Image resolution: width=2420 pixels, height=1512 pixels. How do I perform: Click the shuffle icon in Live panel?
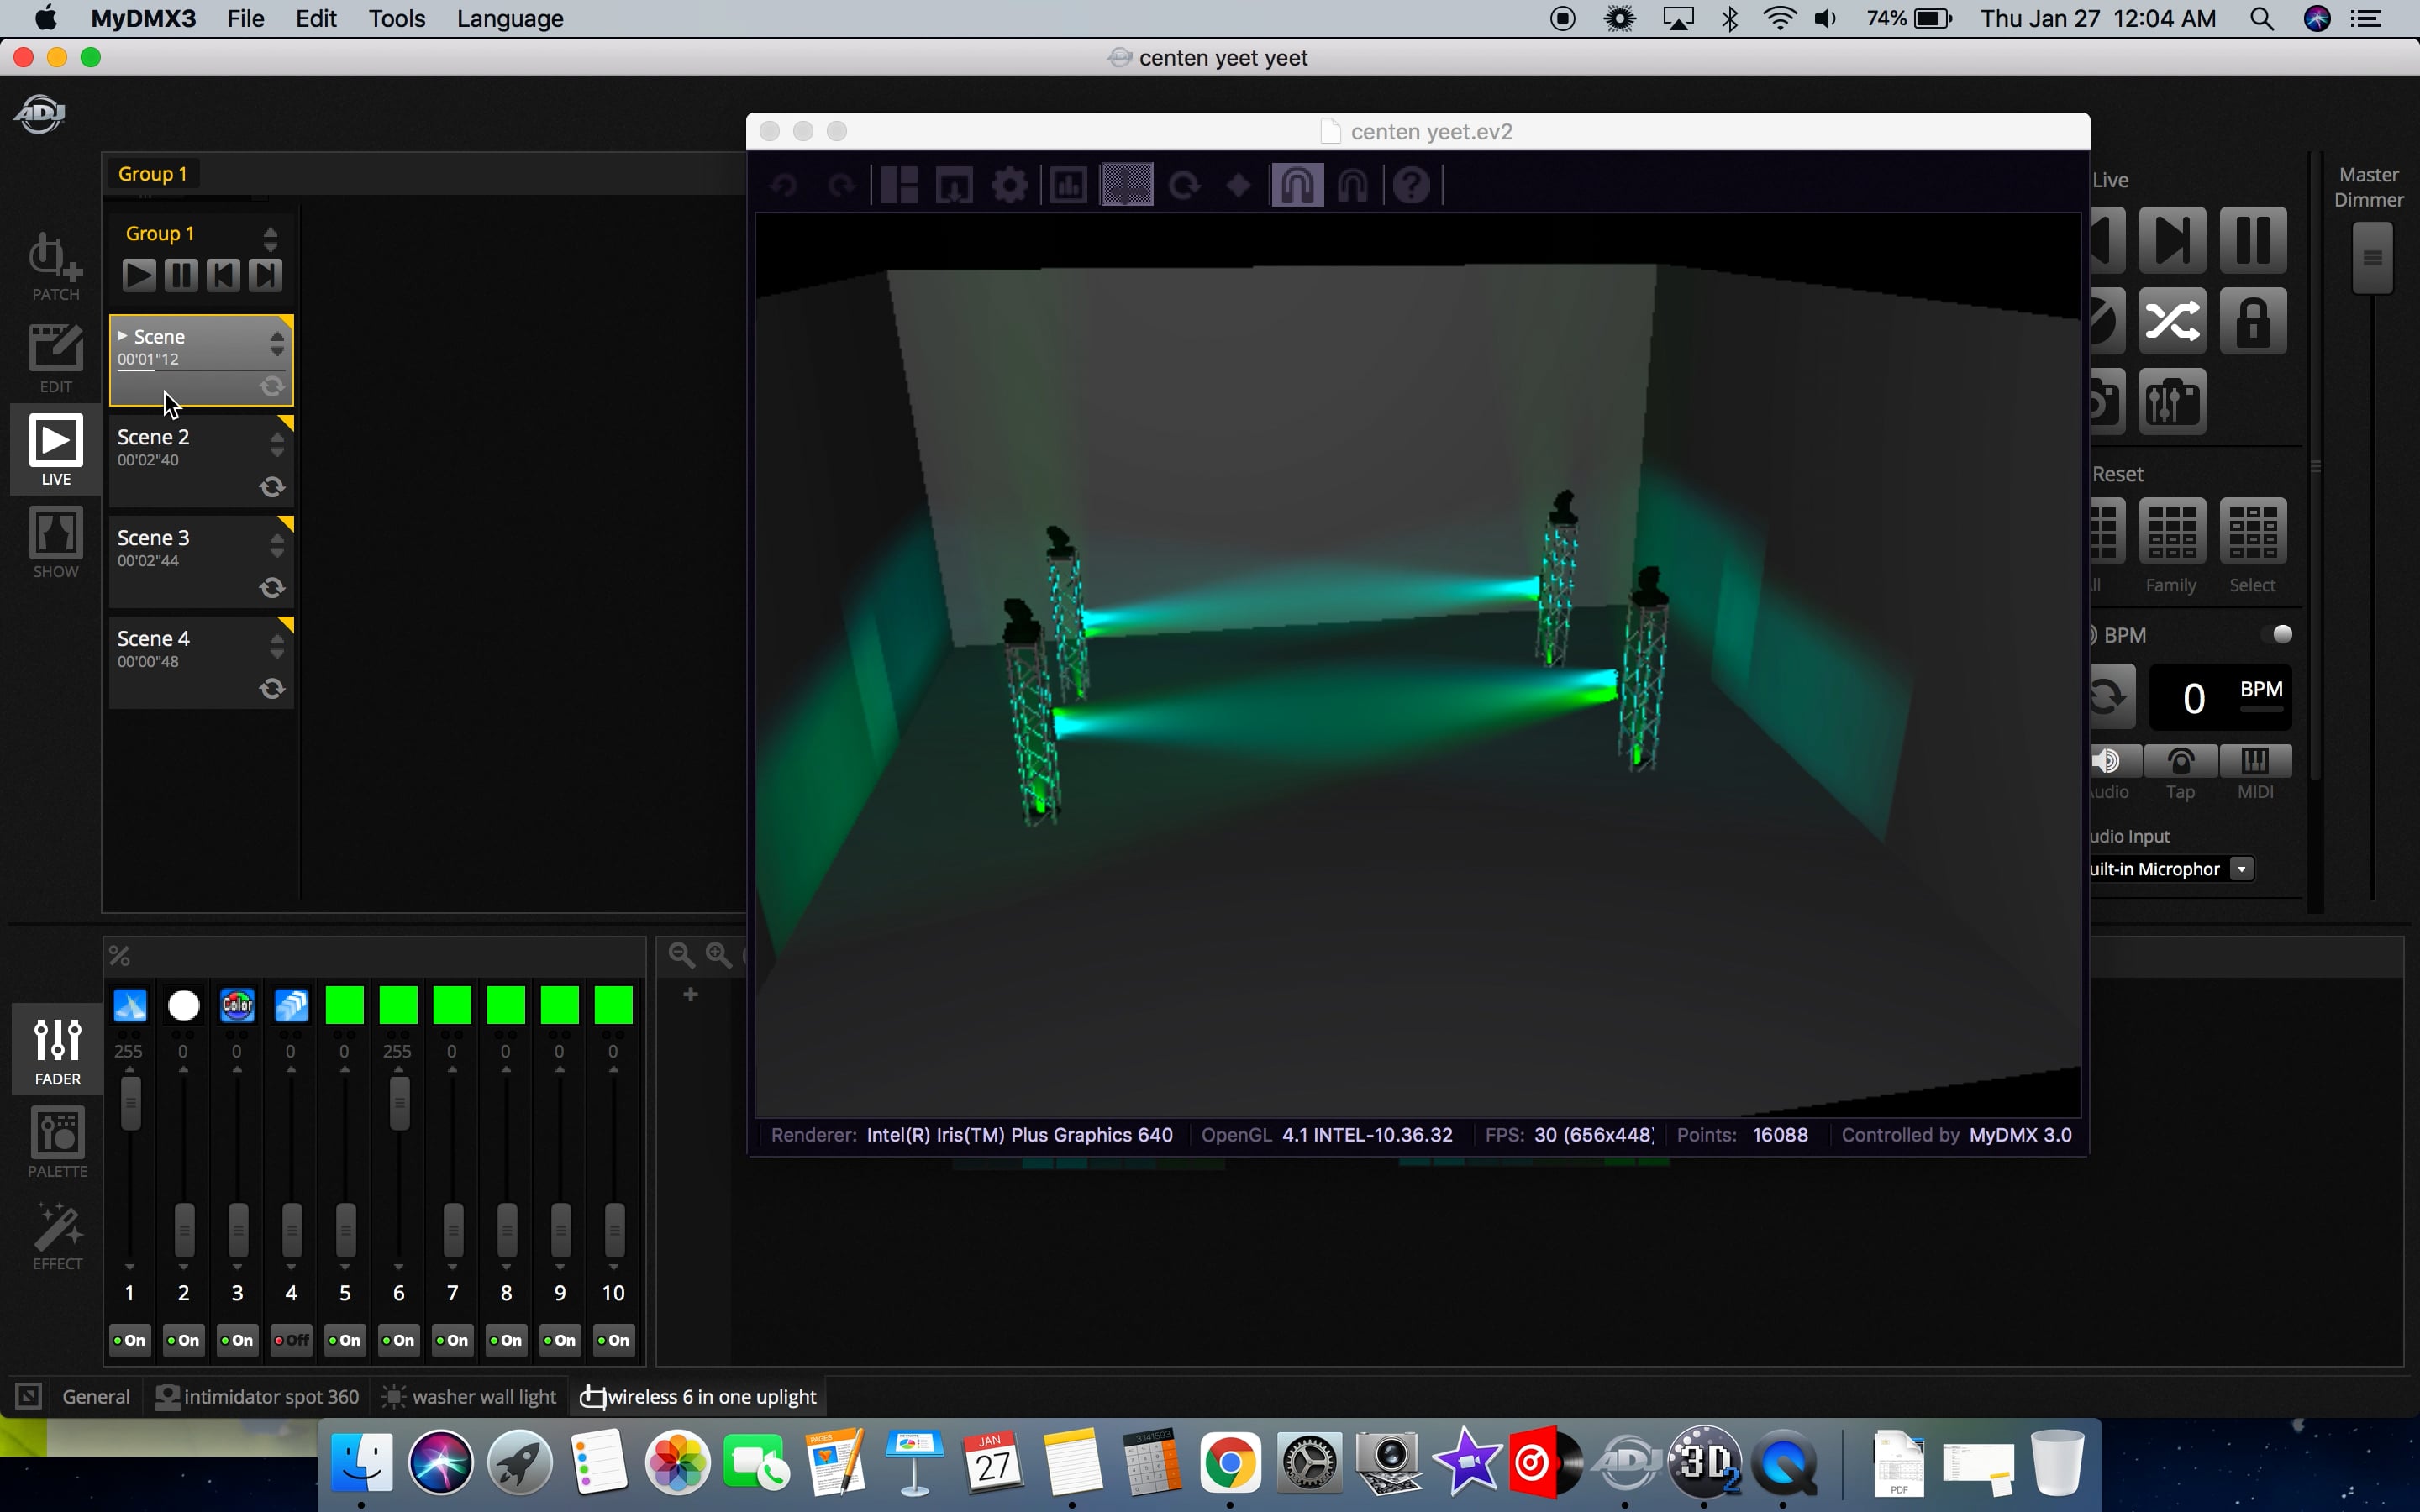(2172, 321)
